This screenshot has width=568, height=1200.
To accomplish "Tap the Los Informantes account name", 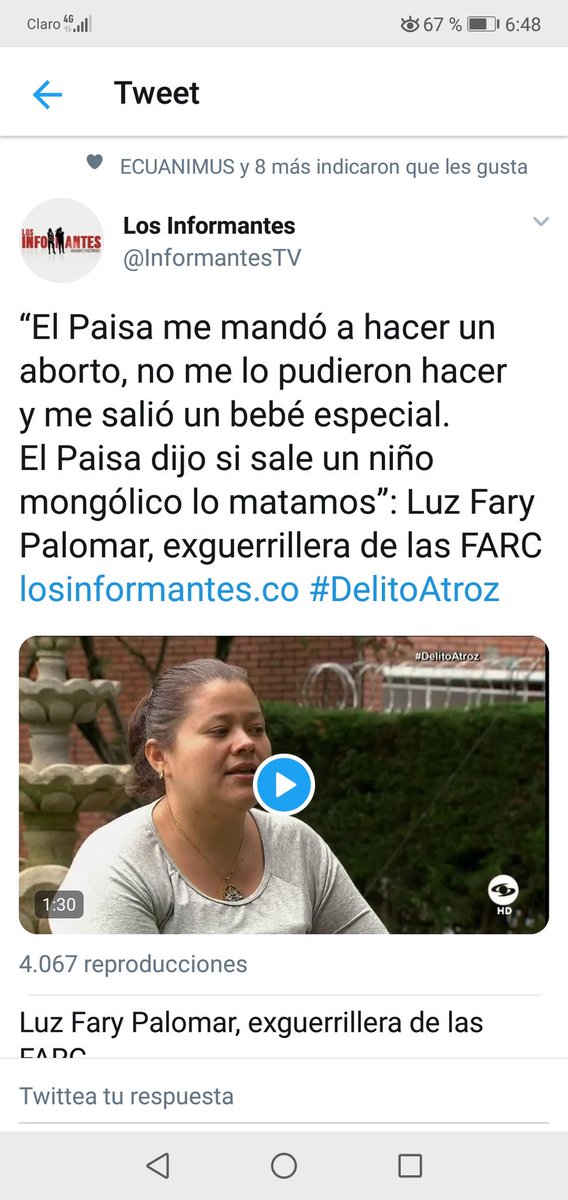I will [x=209, y=226].
